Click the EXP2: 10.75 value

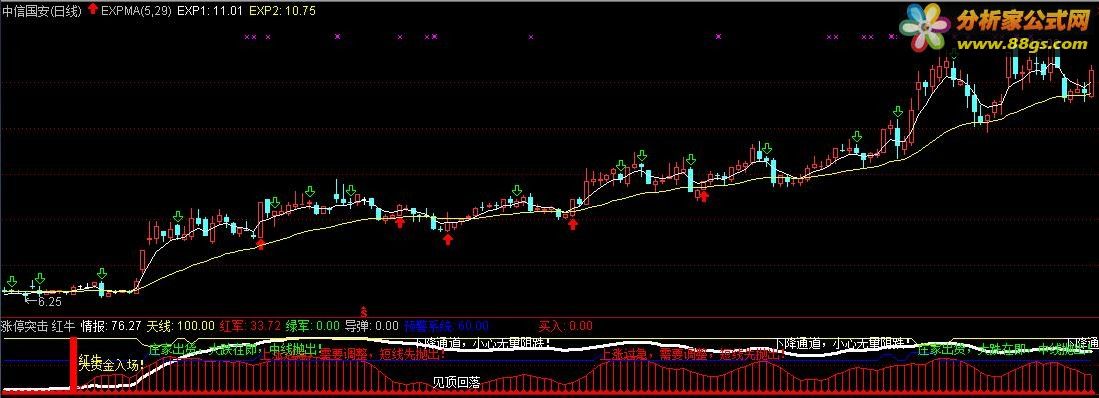(282, 11)
